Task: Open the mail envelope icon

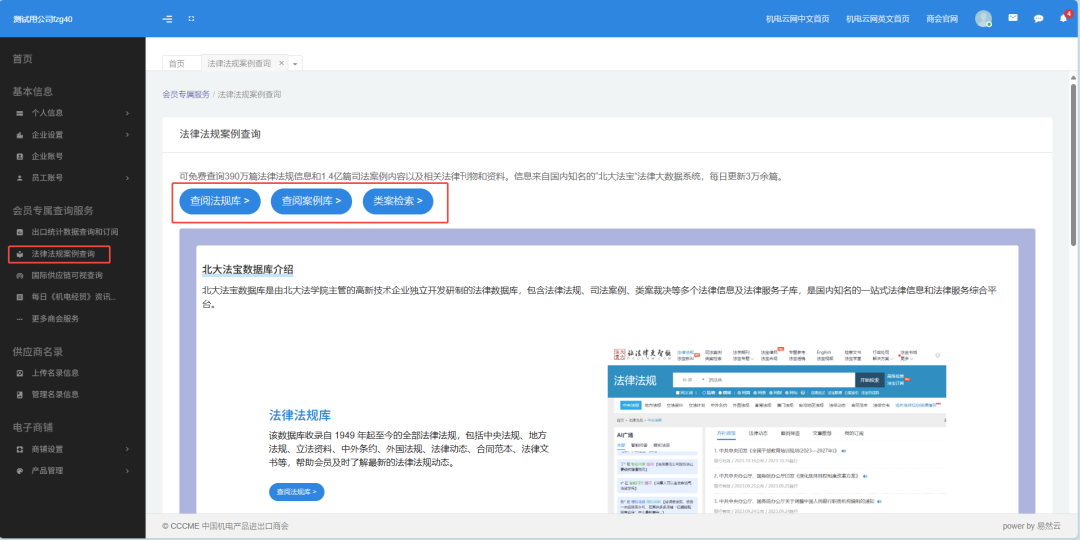Action: pos(1012,19)
